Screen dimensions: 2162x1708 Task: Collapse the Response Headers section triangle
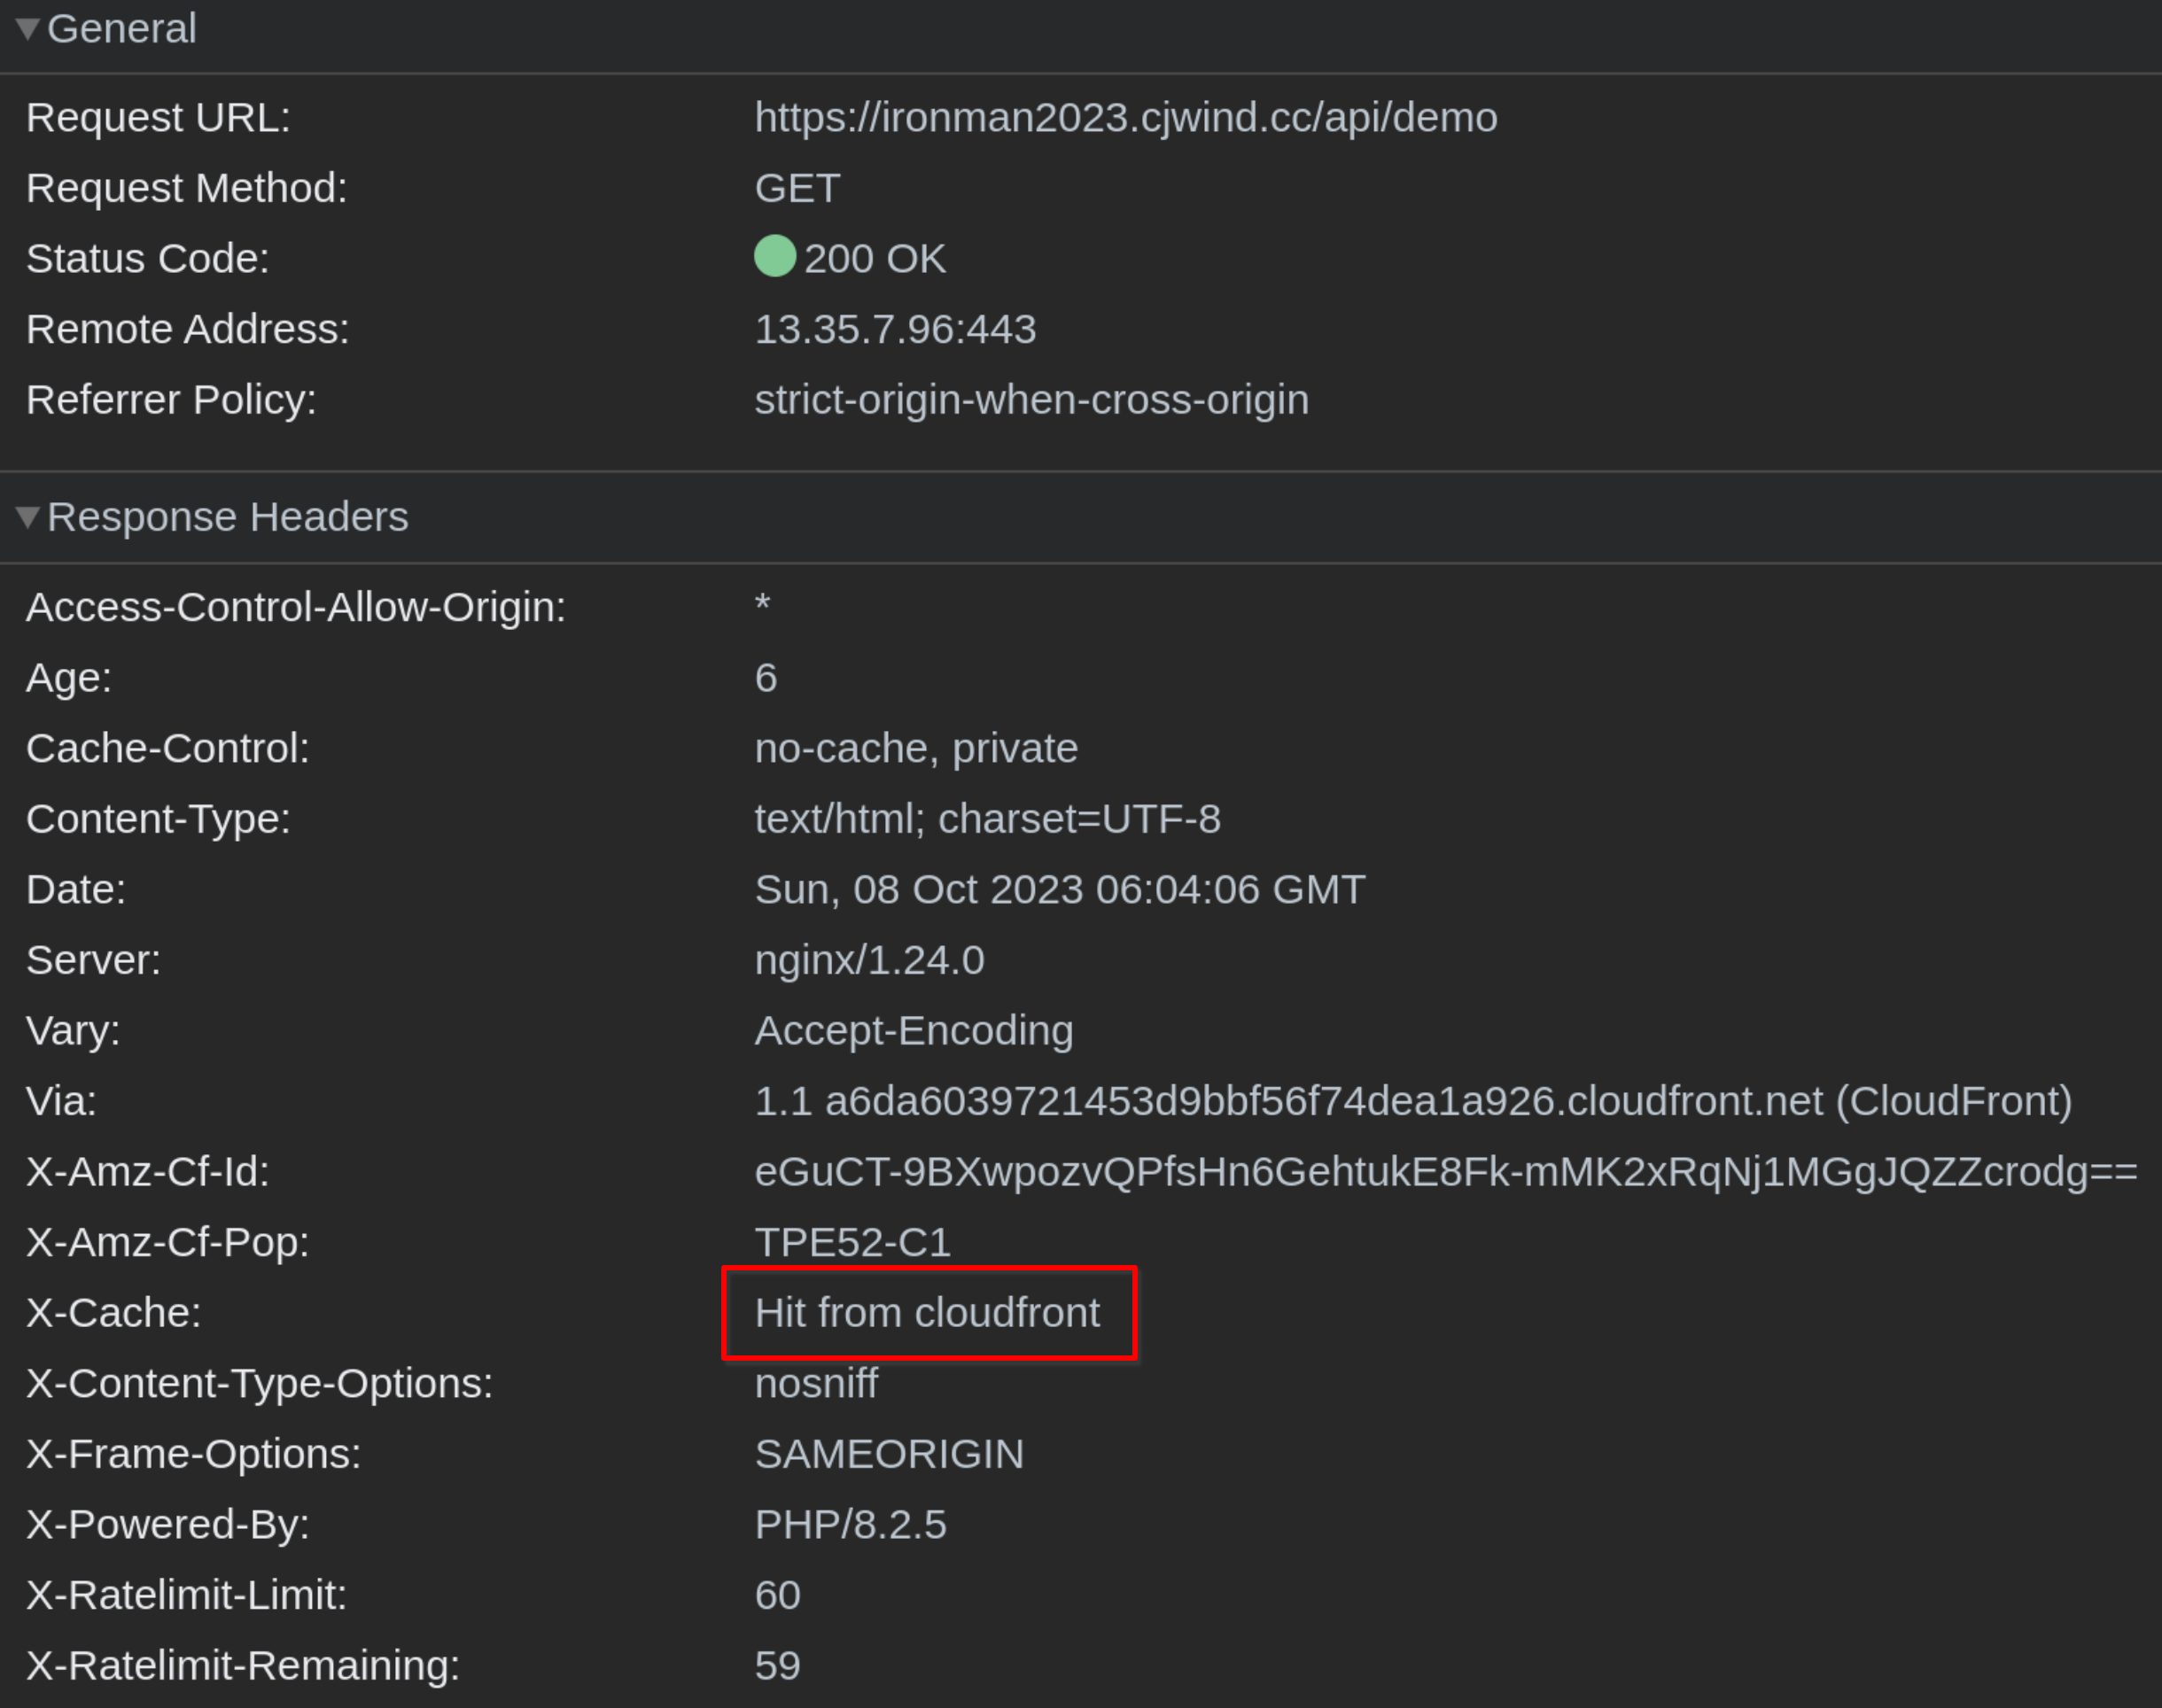pyautogui.click(x=28, y=517)
